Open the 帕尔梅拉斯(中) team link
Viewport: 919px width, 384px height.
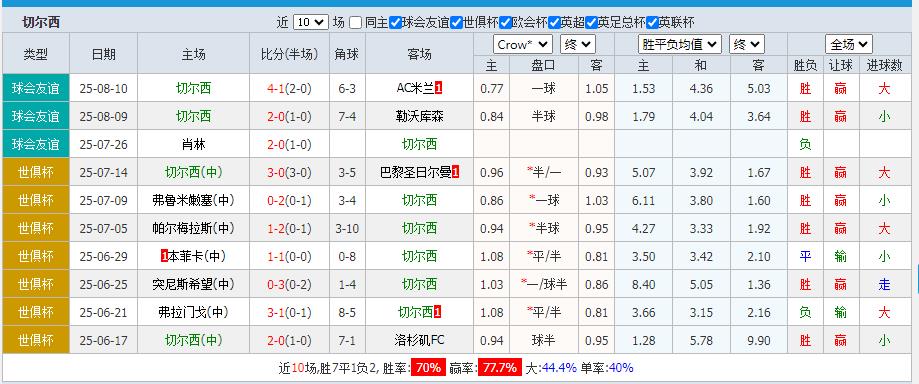[x=193, y=228]
